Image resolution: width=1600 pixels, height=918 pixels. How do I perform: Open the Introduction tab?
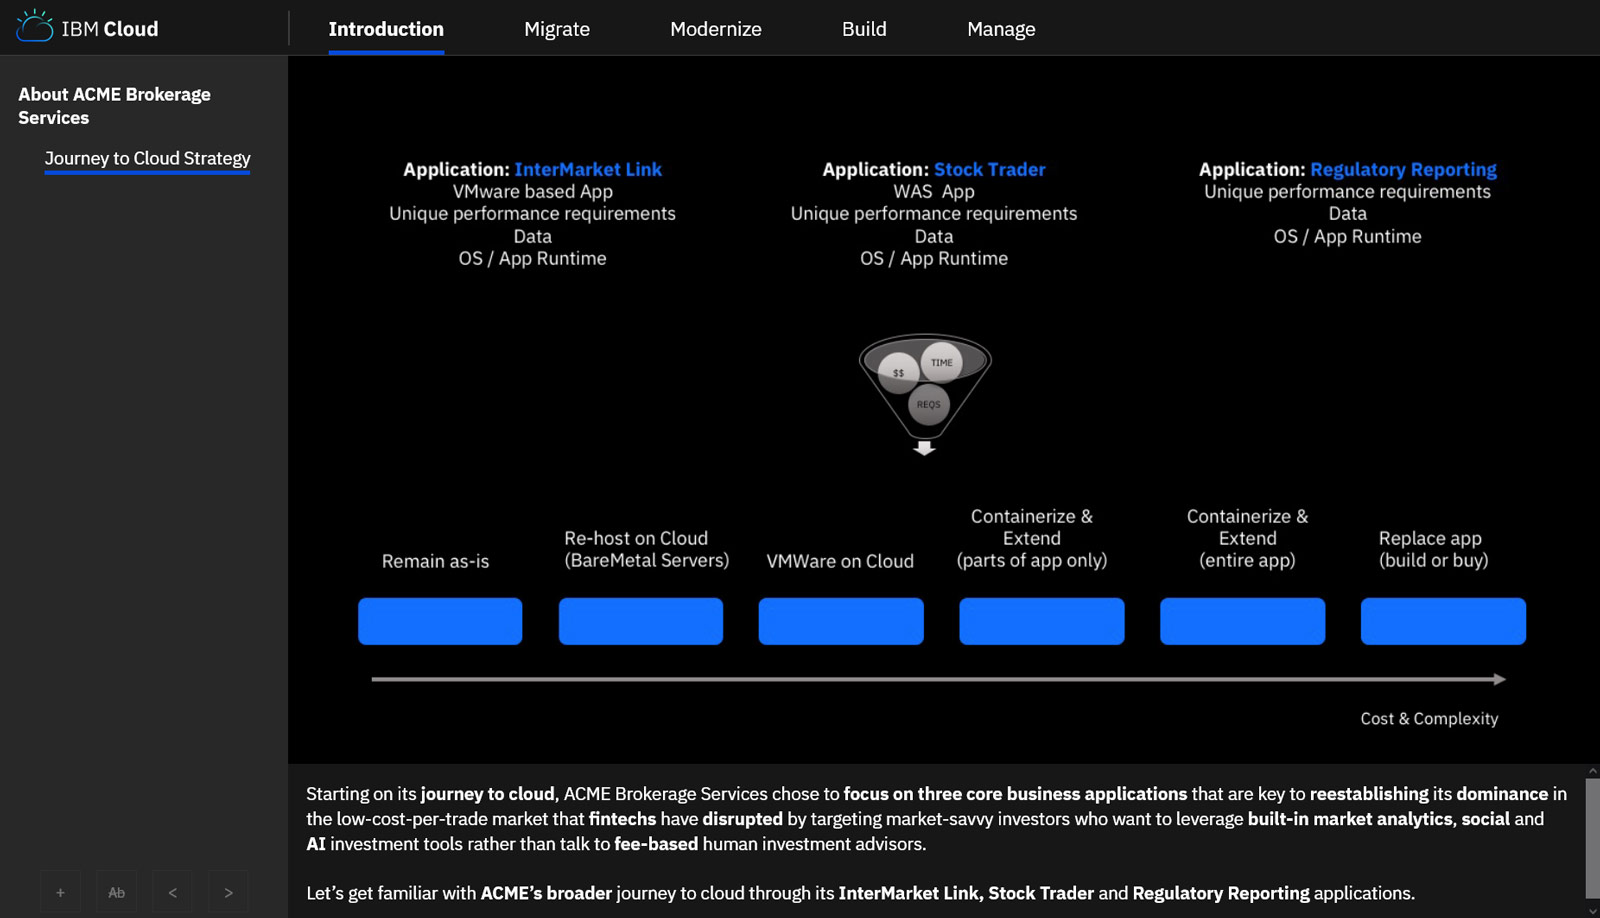386,29
